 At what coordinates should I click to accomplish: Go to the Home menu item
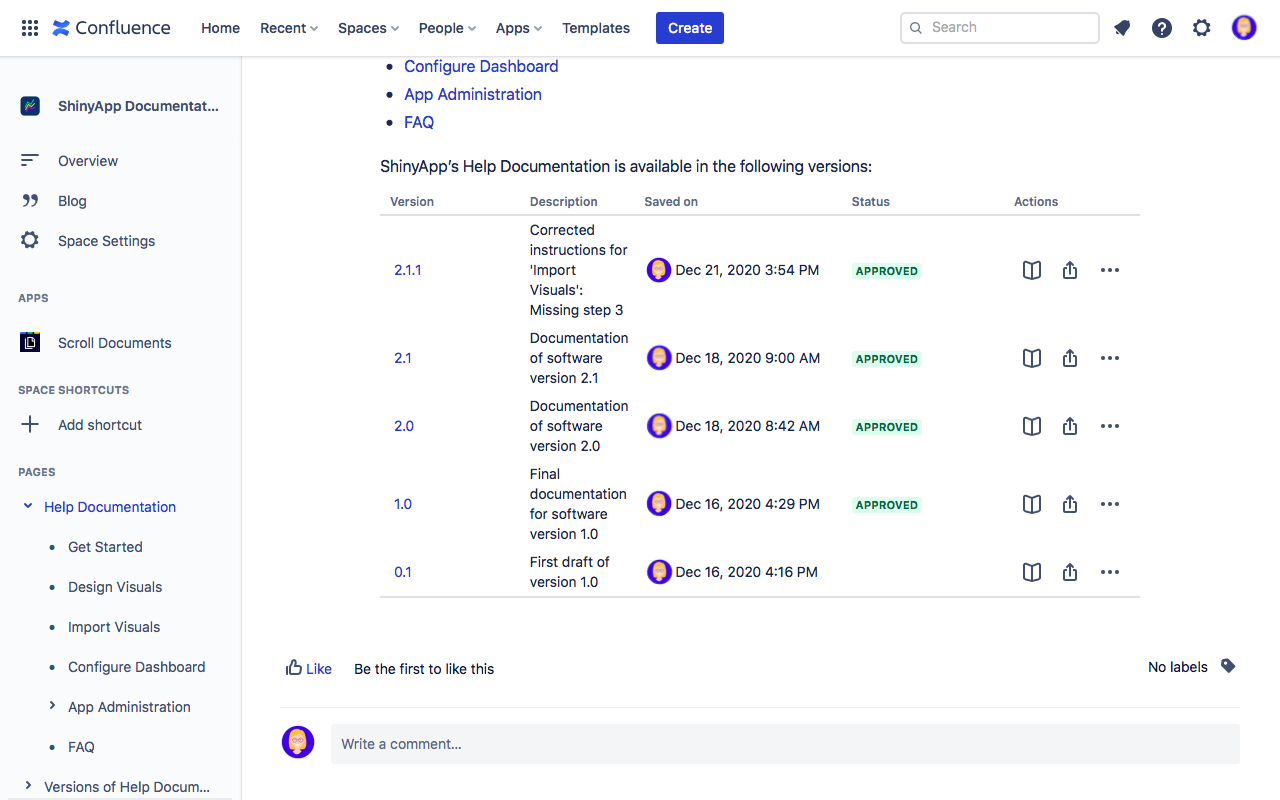220,28
